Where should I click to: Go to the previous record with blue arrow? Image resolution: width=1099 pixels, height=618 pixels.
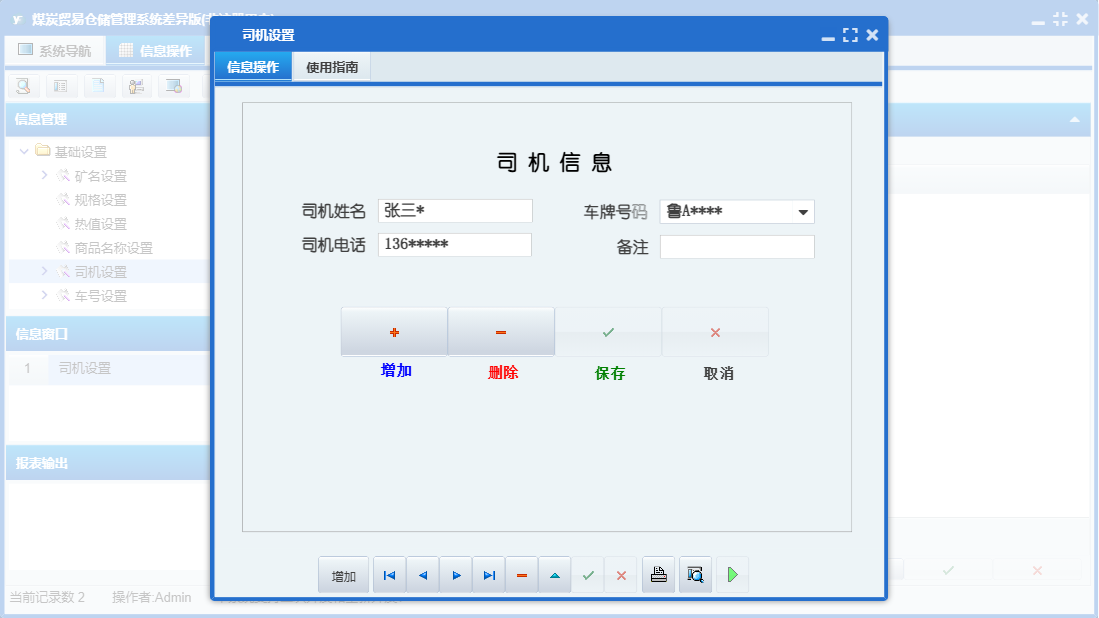[x=422, y=574]
